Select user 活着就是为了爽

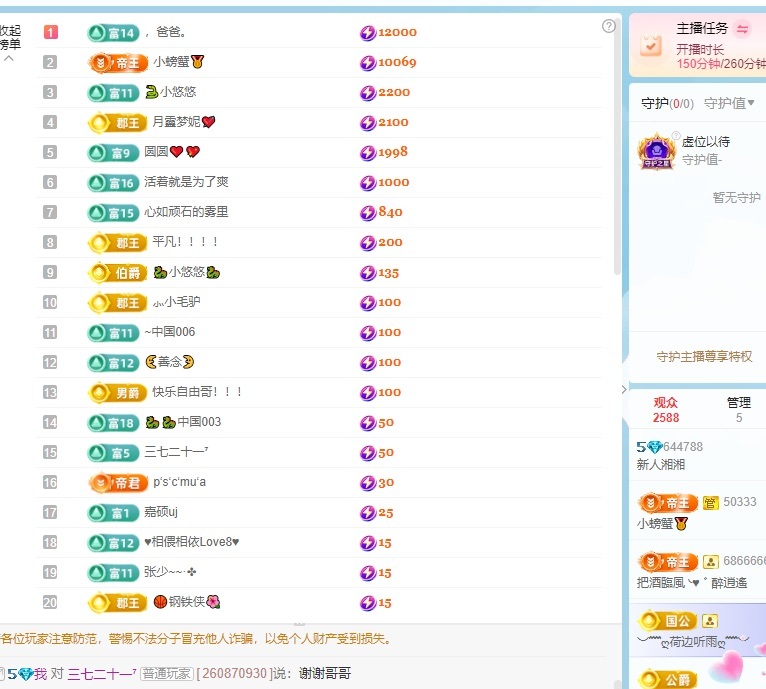pos(186,182)
